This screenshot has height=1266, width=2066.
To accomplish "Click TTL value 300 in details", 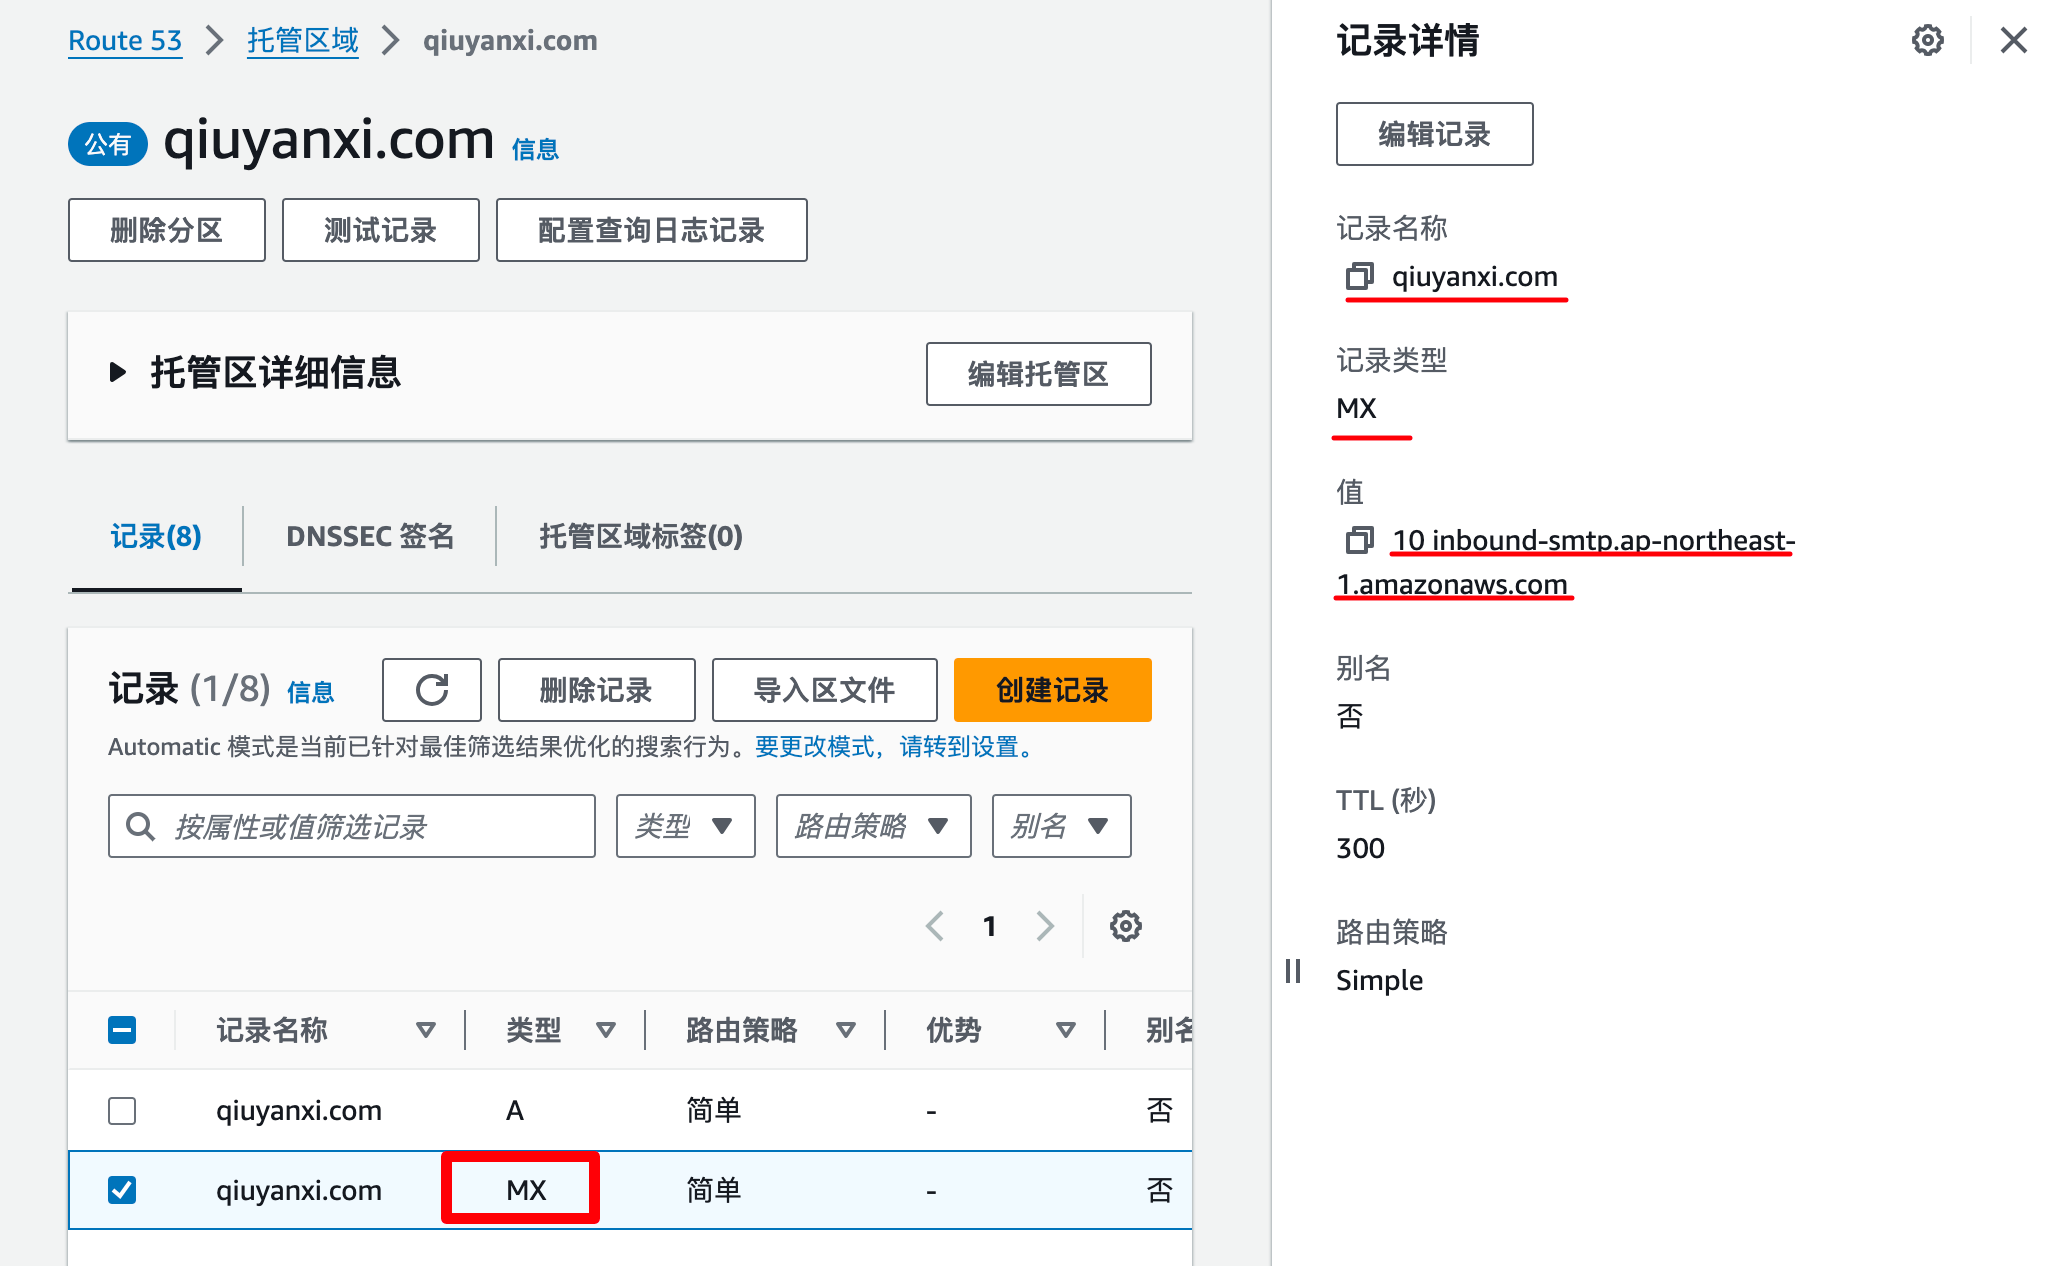I will click(1361, 848).
